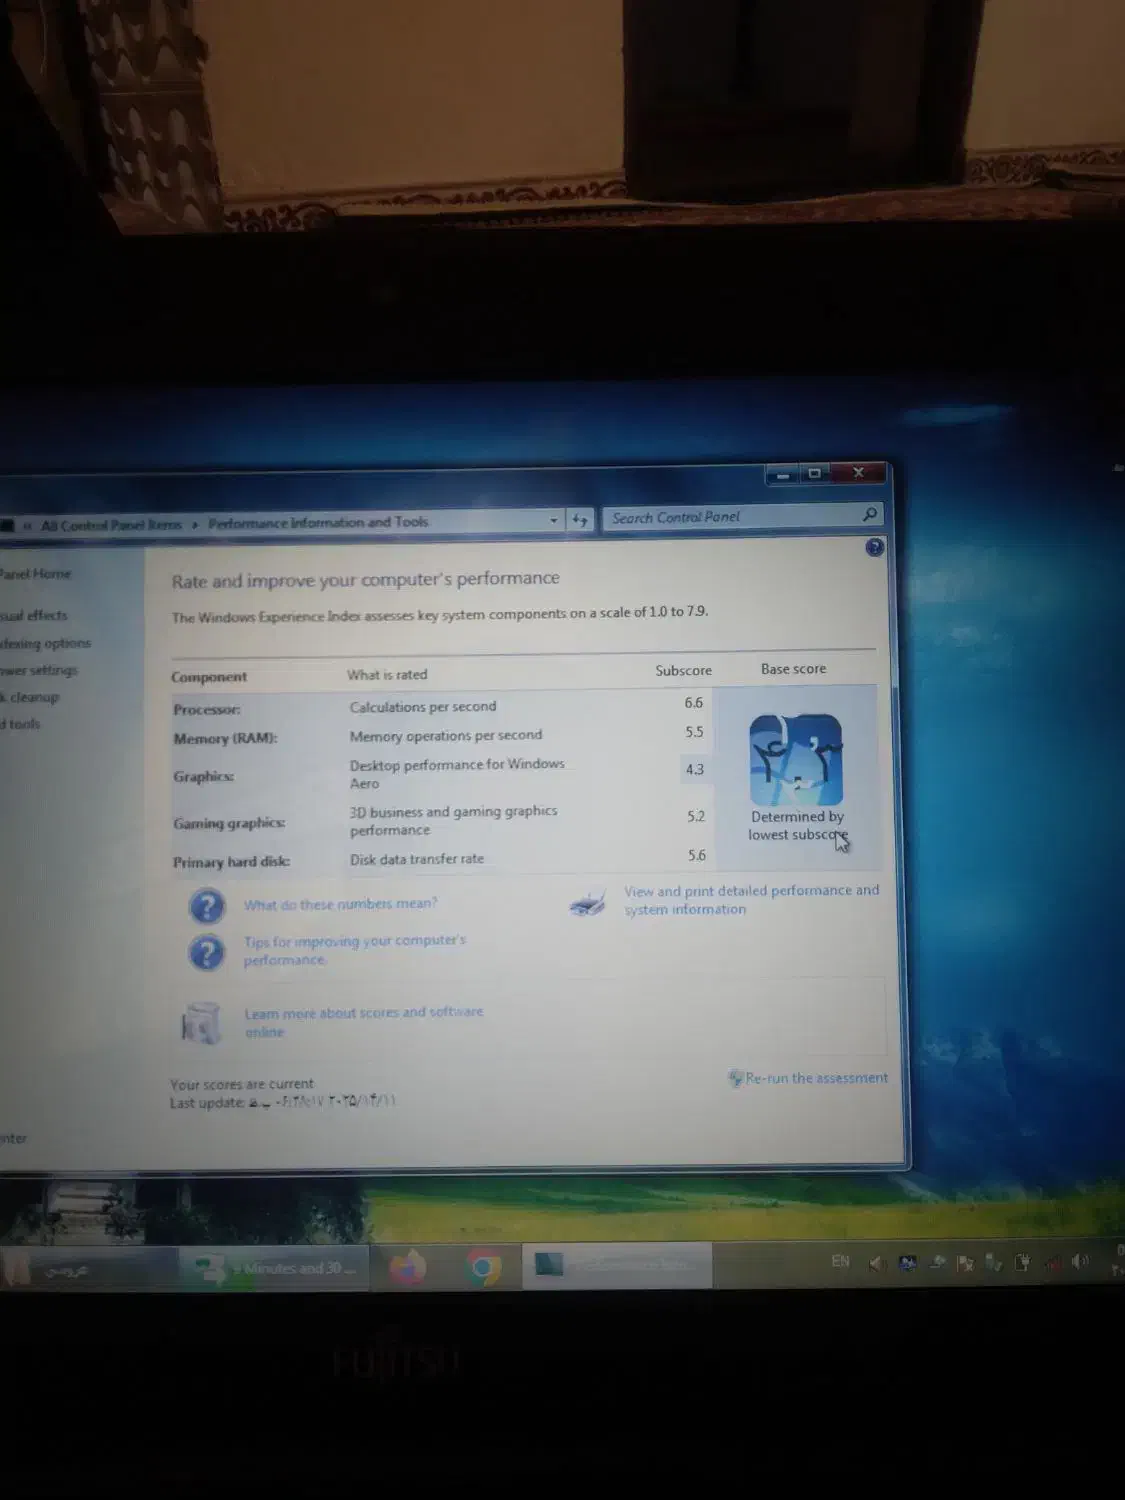The height and width of the screenshot is (1500, 1125).
Task: Click 'Re-run the assessment' link
Action: 816,1078
